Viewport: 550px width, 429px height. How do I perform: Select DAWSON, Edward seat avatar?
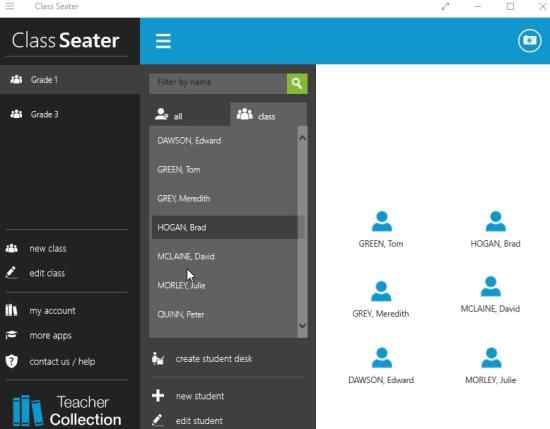382,358
